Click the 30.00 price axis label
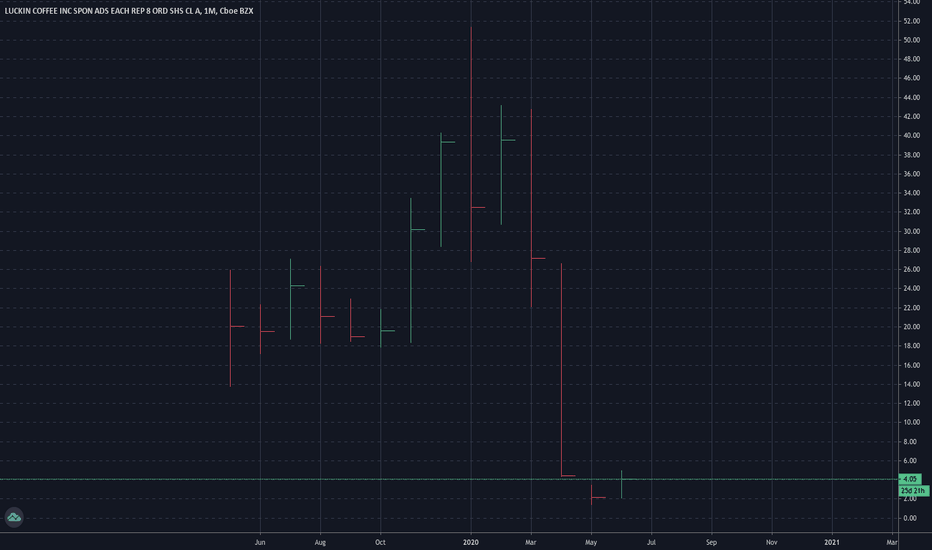The image size is (932, 550). [x=911, y=231]
